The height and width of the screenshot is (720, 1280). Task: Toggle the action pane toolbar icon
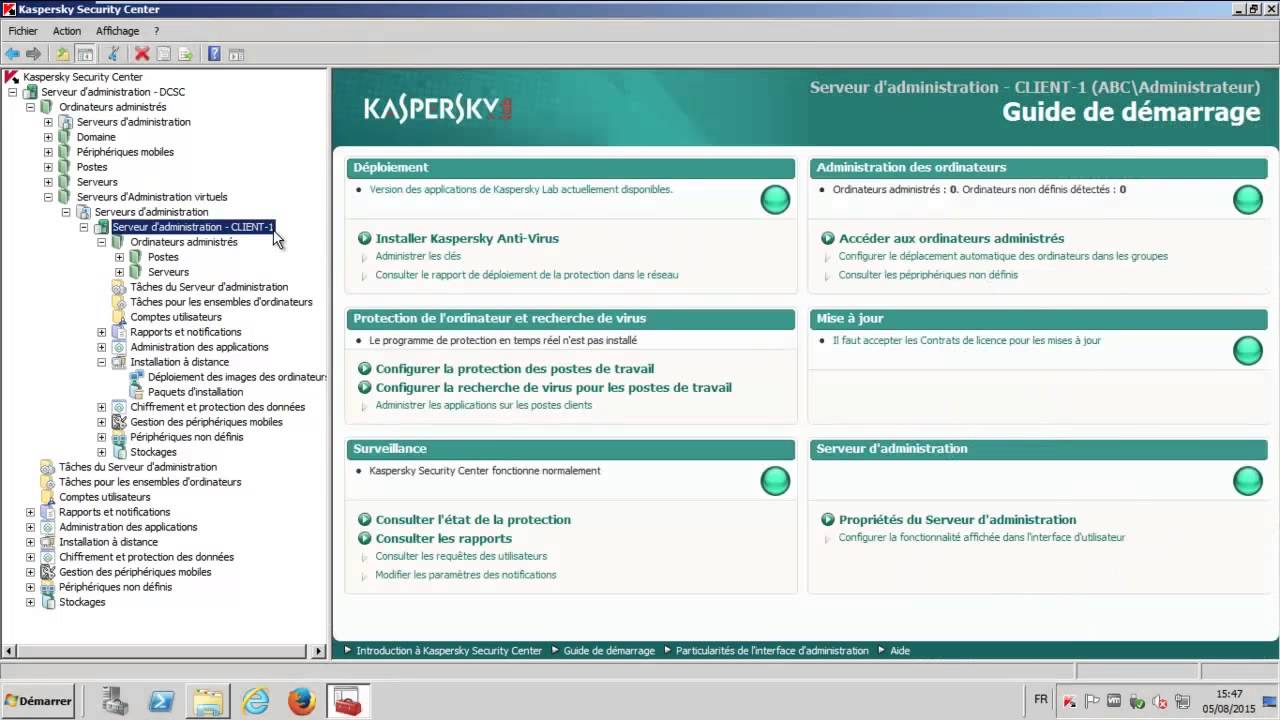tap(237, 54)
